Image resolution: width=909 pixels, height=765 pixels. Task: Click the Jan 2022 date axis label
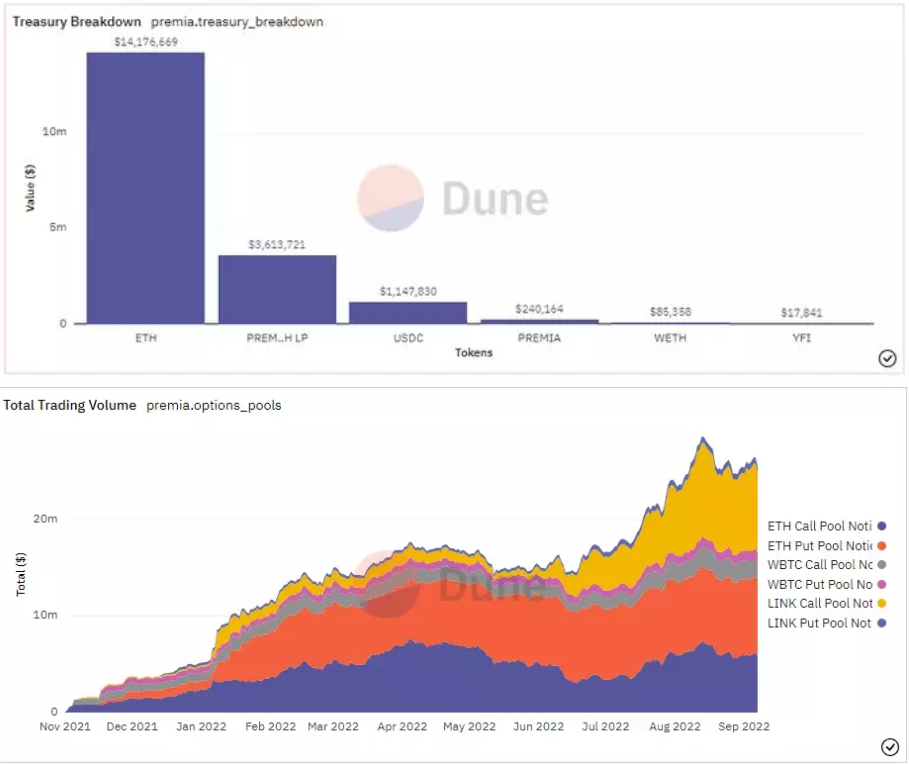coord(201,726)
